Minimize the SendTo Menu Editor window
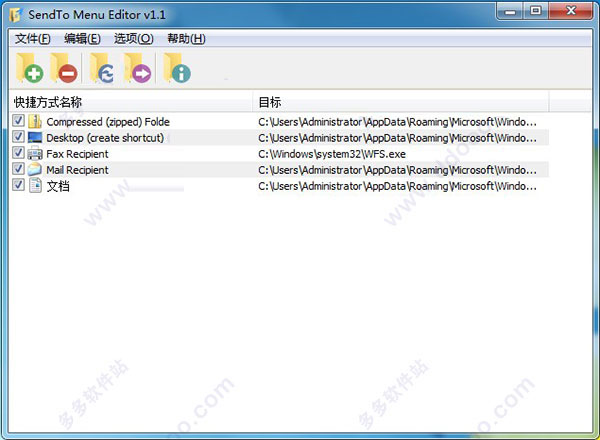This screenshot has height=440, width=600. (x=510, y=11)
